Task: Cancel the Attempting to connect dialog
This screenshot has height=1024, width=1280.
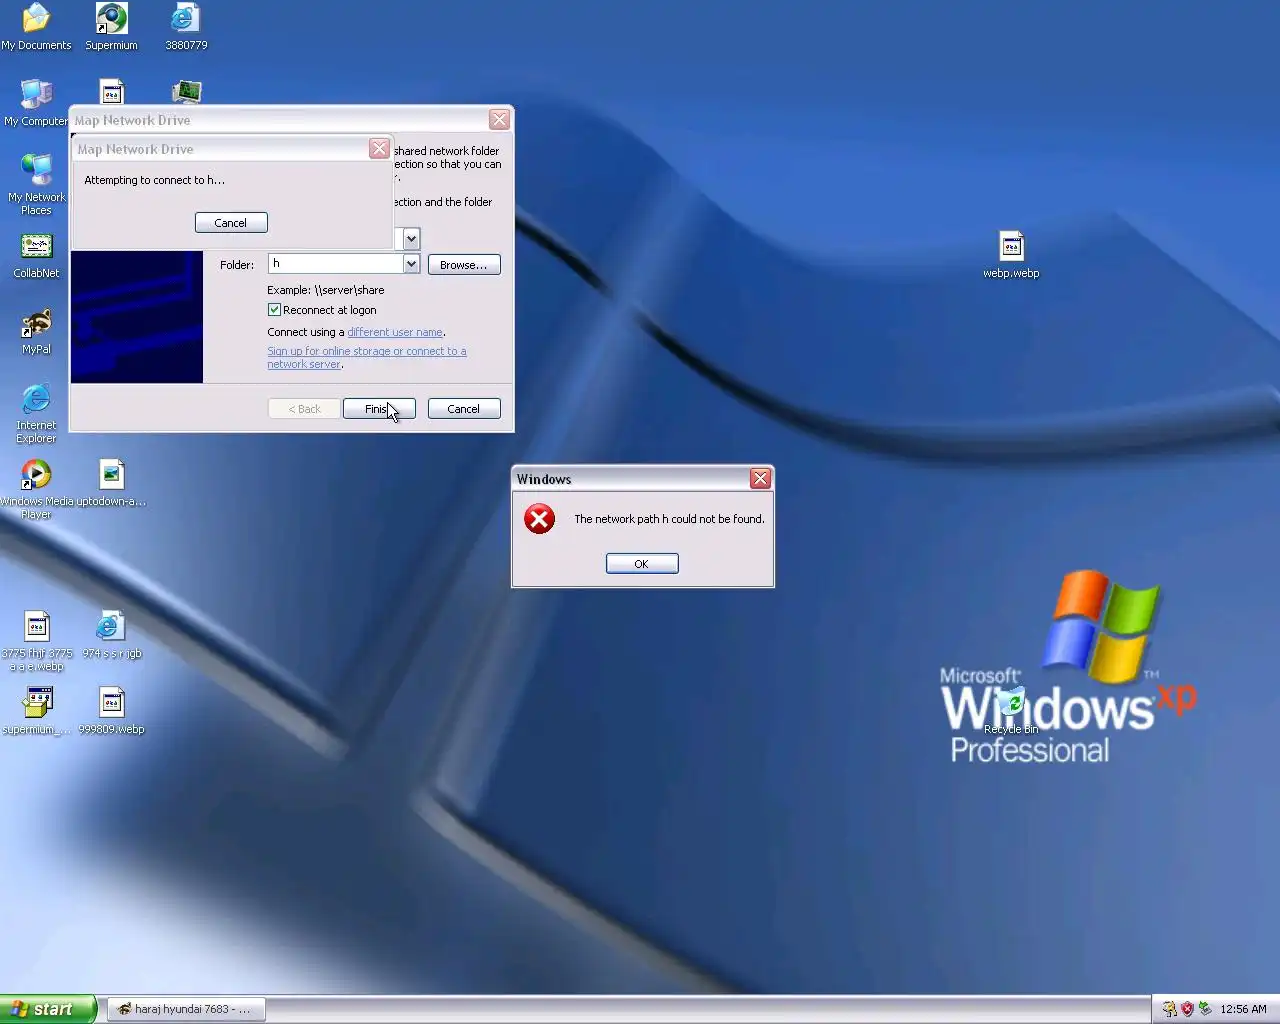Action: coord(231,223)
